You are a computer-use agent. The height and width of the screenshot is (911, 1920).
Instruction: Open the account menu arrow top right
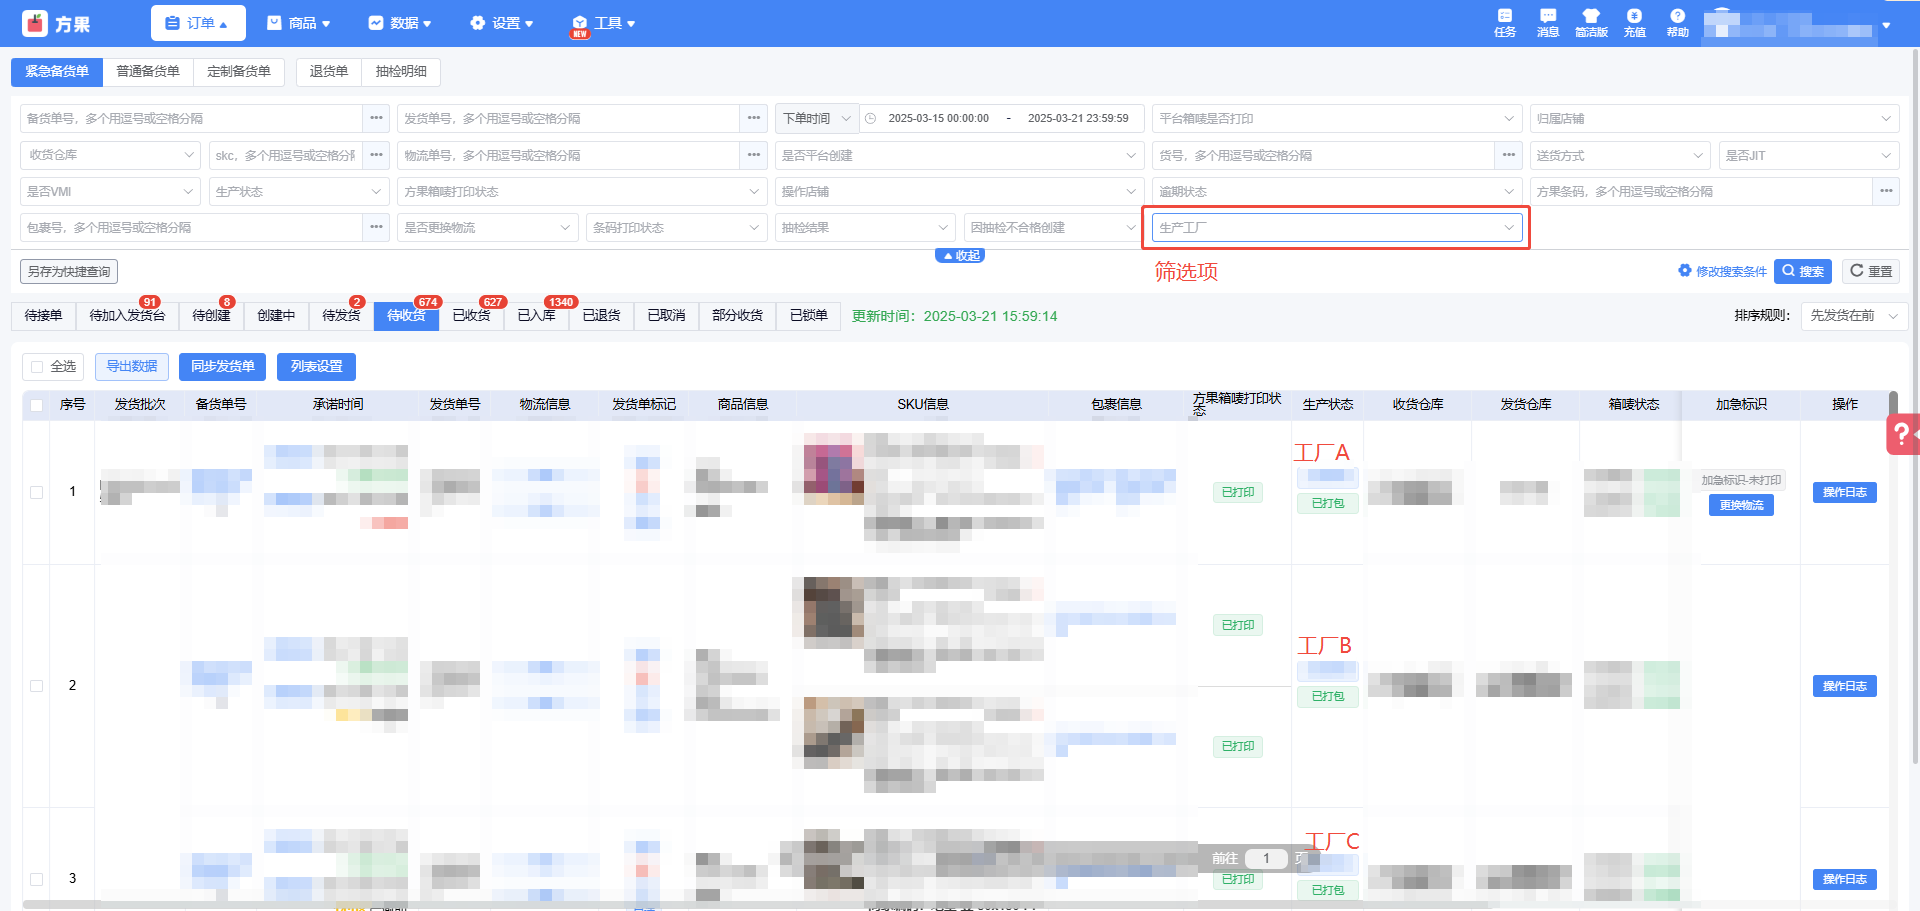pos(1886,25)
